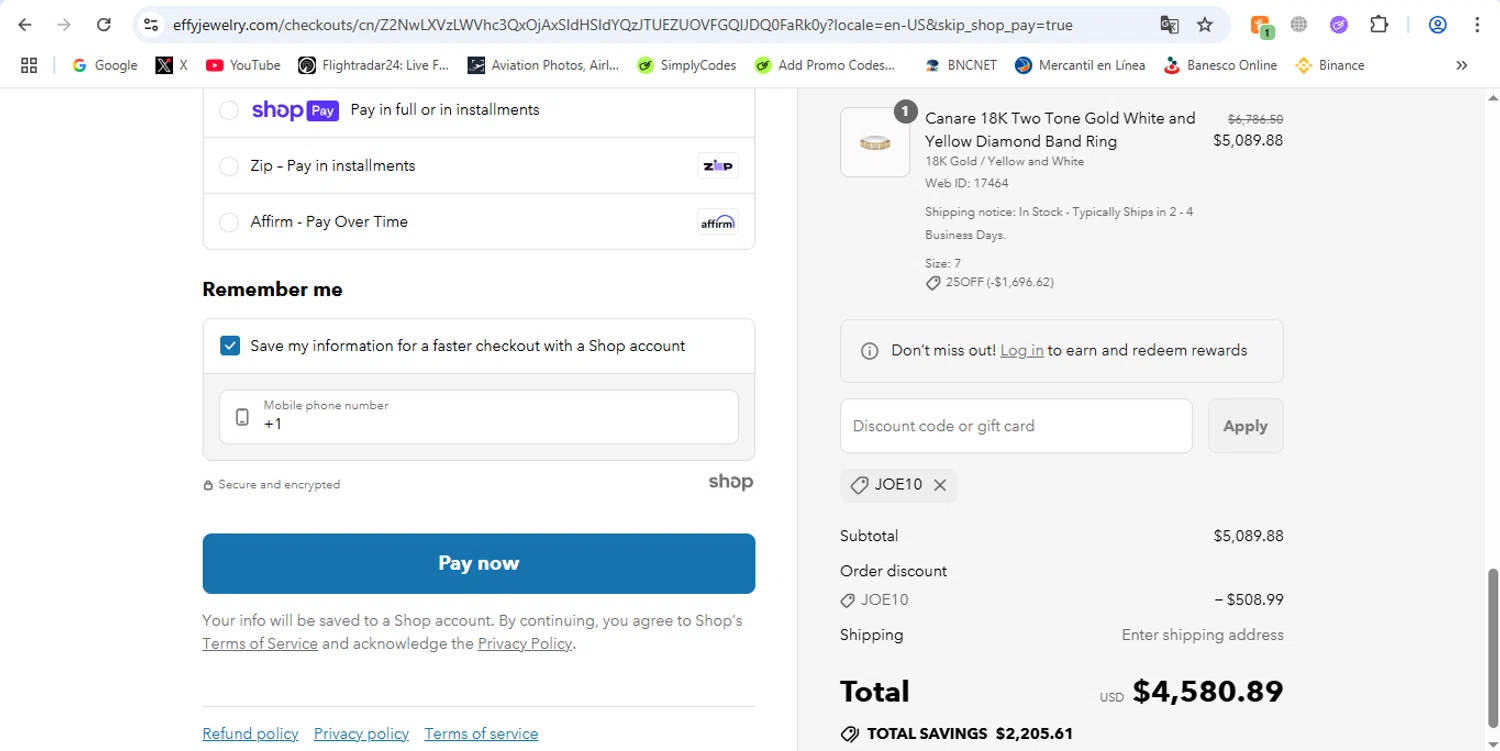Open Aviation Photos bookmark

point(544,65)
